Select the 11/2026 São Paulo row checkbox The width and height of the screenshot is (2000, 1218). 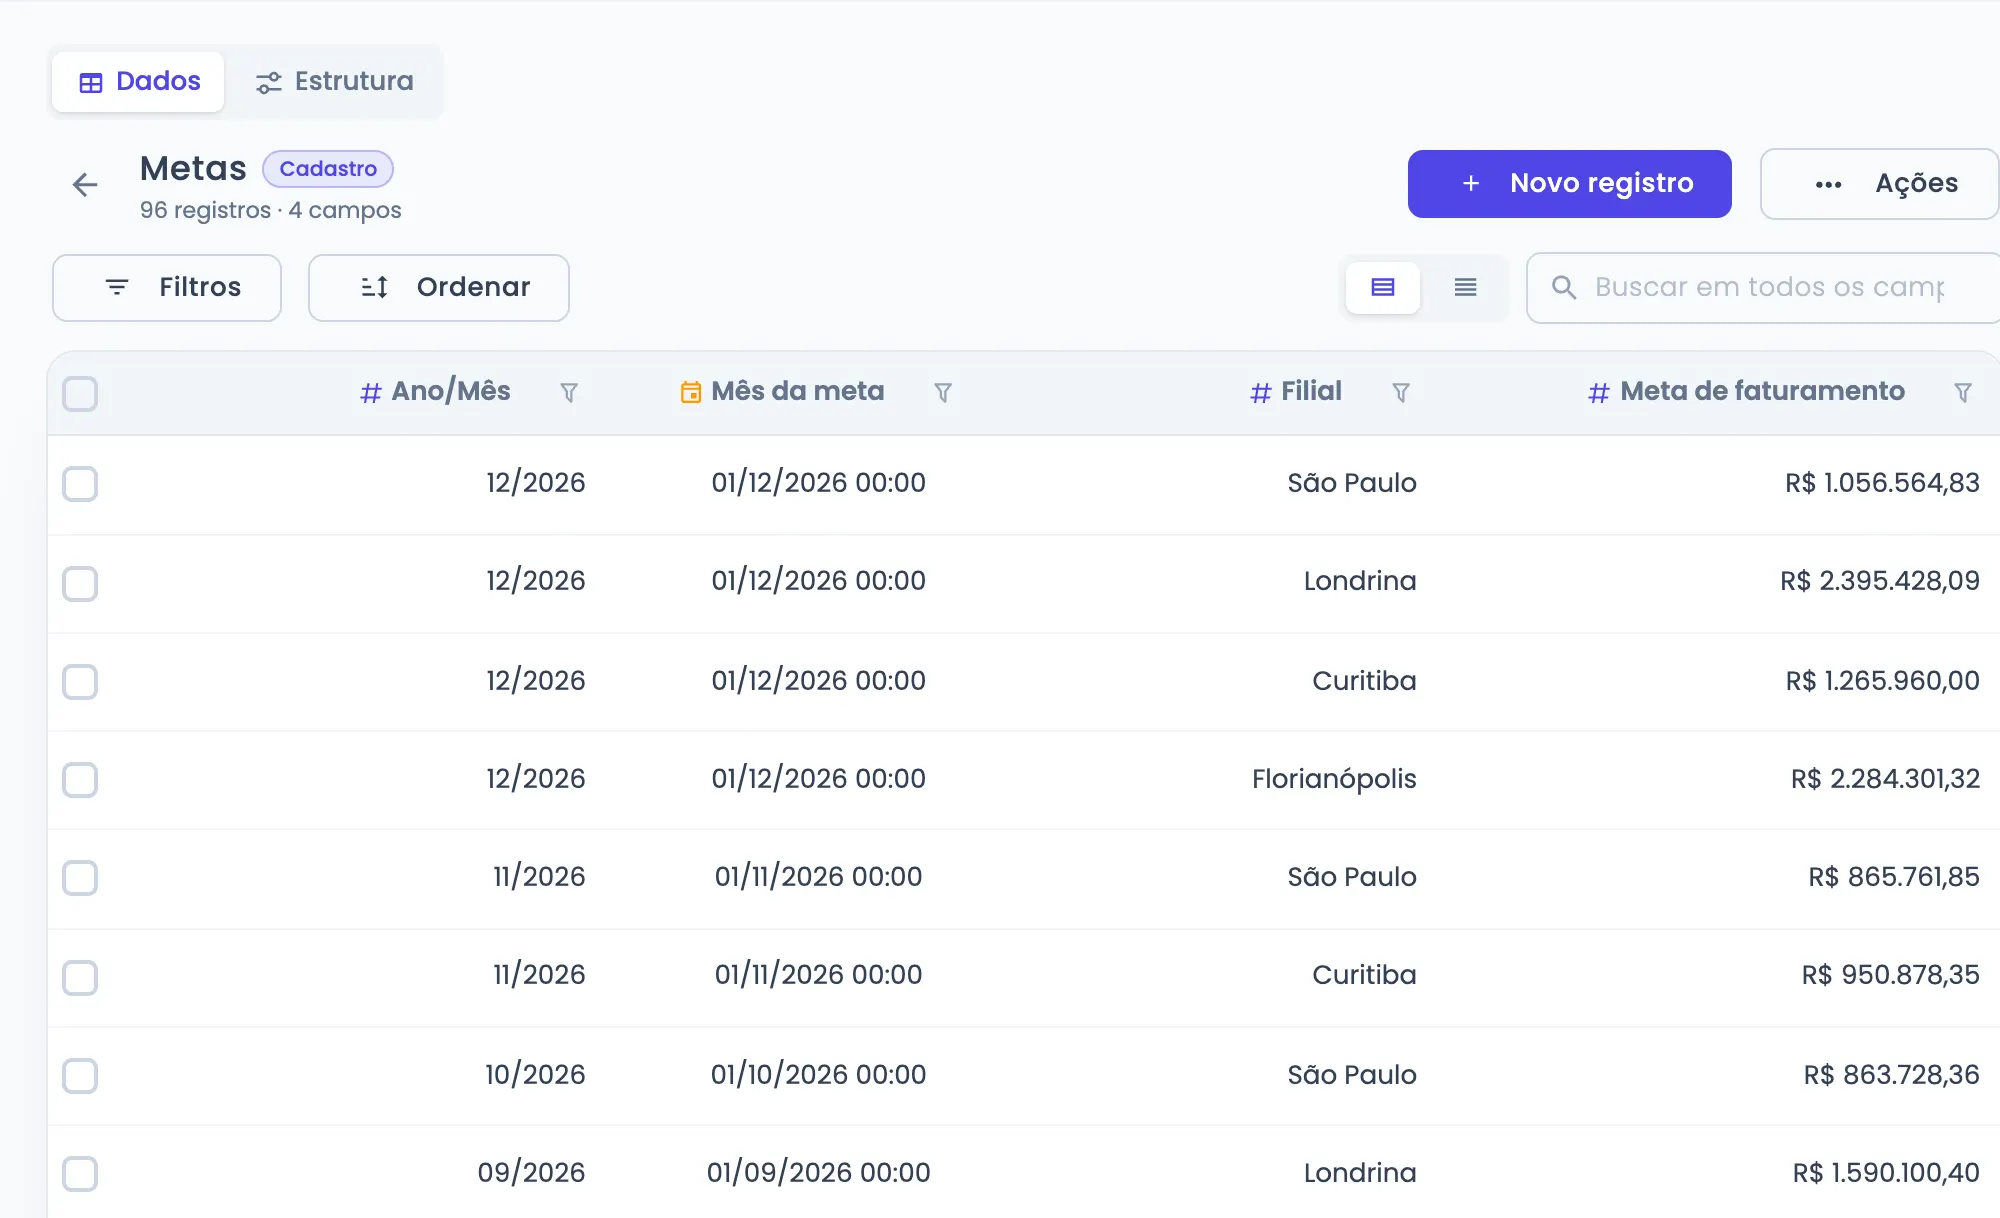(80, 878)
